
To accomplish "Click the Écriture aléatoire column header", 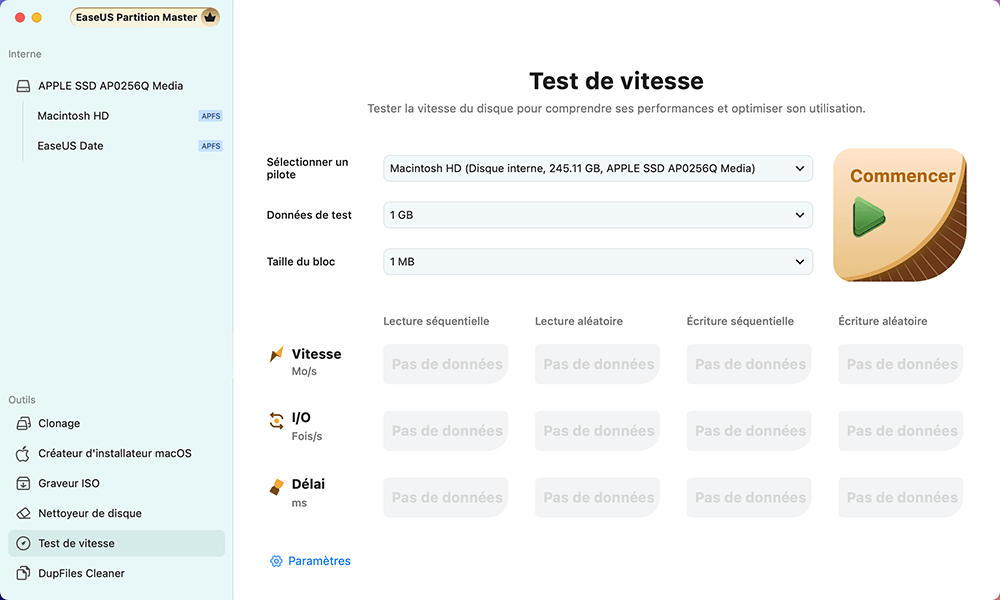I will click(x=883, y=321).
